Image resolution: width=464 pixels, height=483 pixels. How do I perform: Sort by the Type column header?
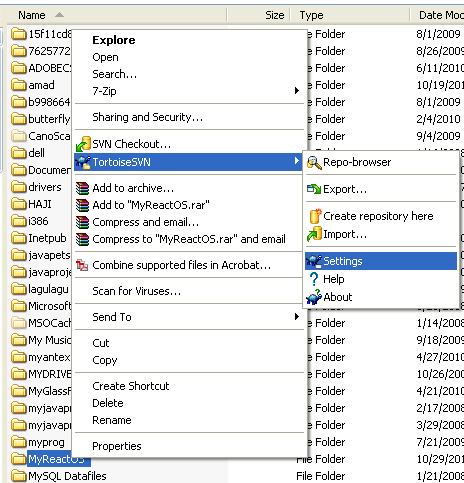pos(350,15)
